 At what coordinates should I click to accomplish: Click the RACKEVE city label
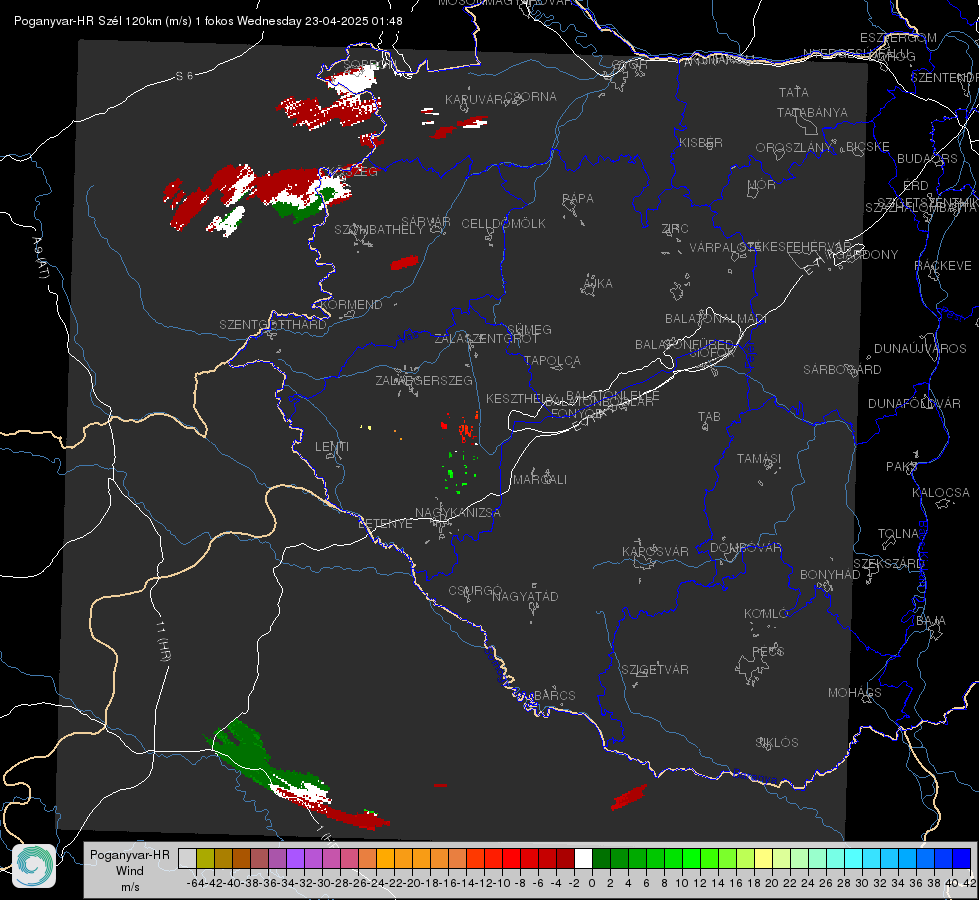943,266
